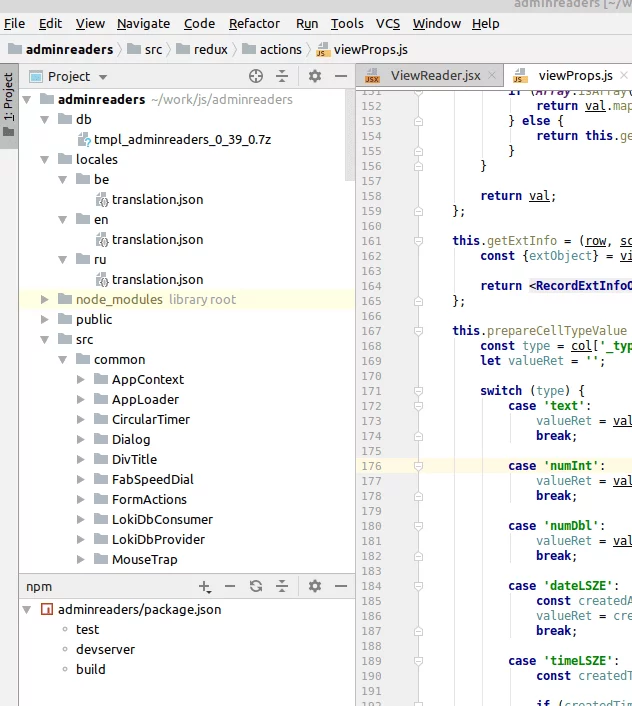Viewport: 632px width, 706px height.
Task: Click the scroll-from-source target icon in Project panel
Action: coord(255,76)
